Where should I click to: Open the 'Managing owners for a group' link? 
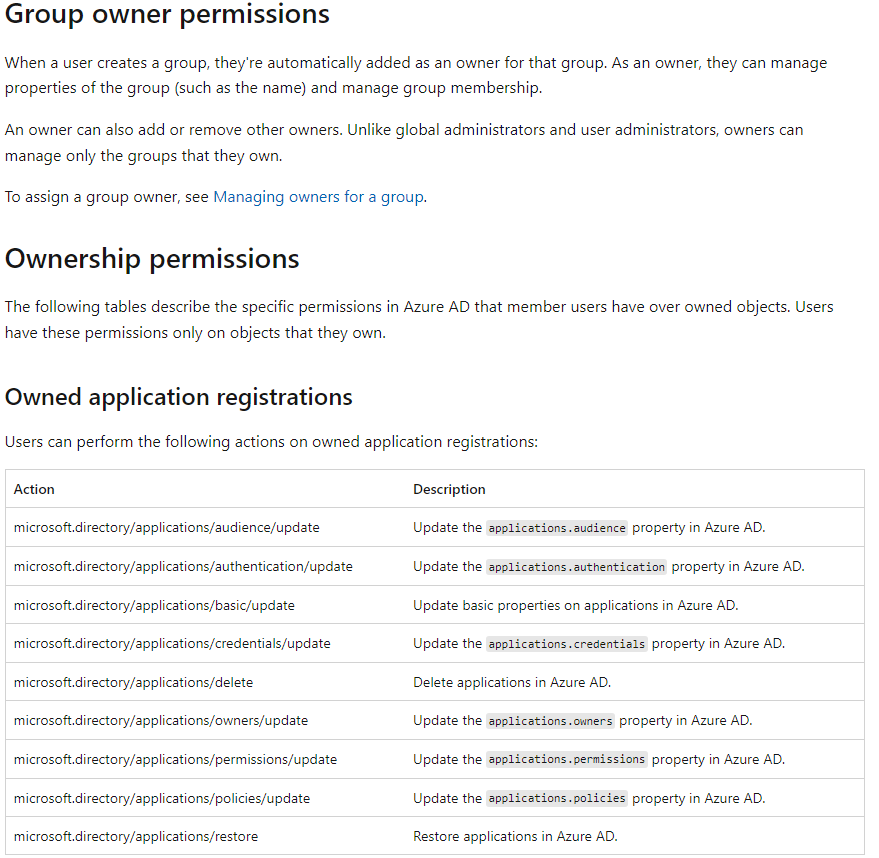click(x=318, y=197)
